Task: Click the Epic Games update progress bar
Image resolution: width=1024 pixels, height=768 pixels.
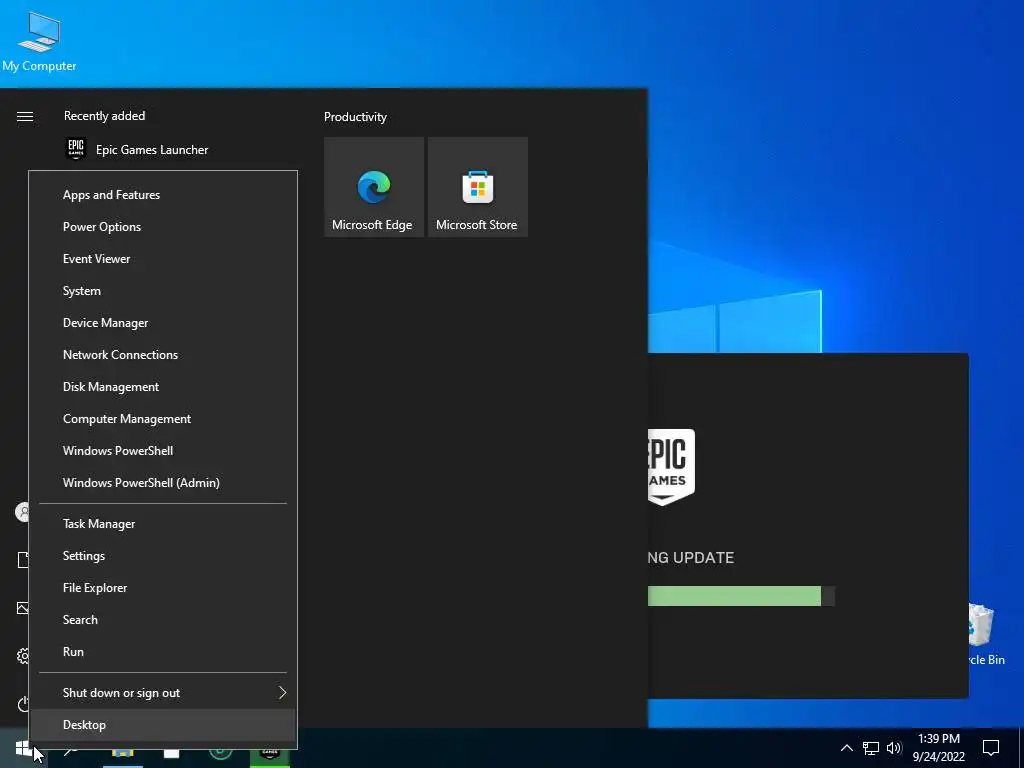Action: pyautogui.click(x=741, y=596)
